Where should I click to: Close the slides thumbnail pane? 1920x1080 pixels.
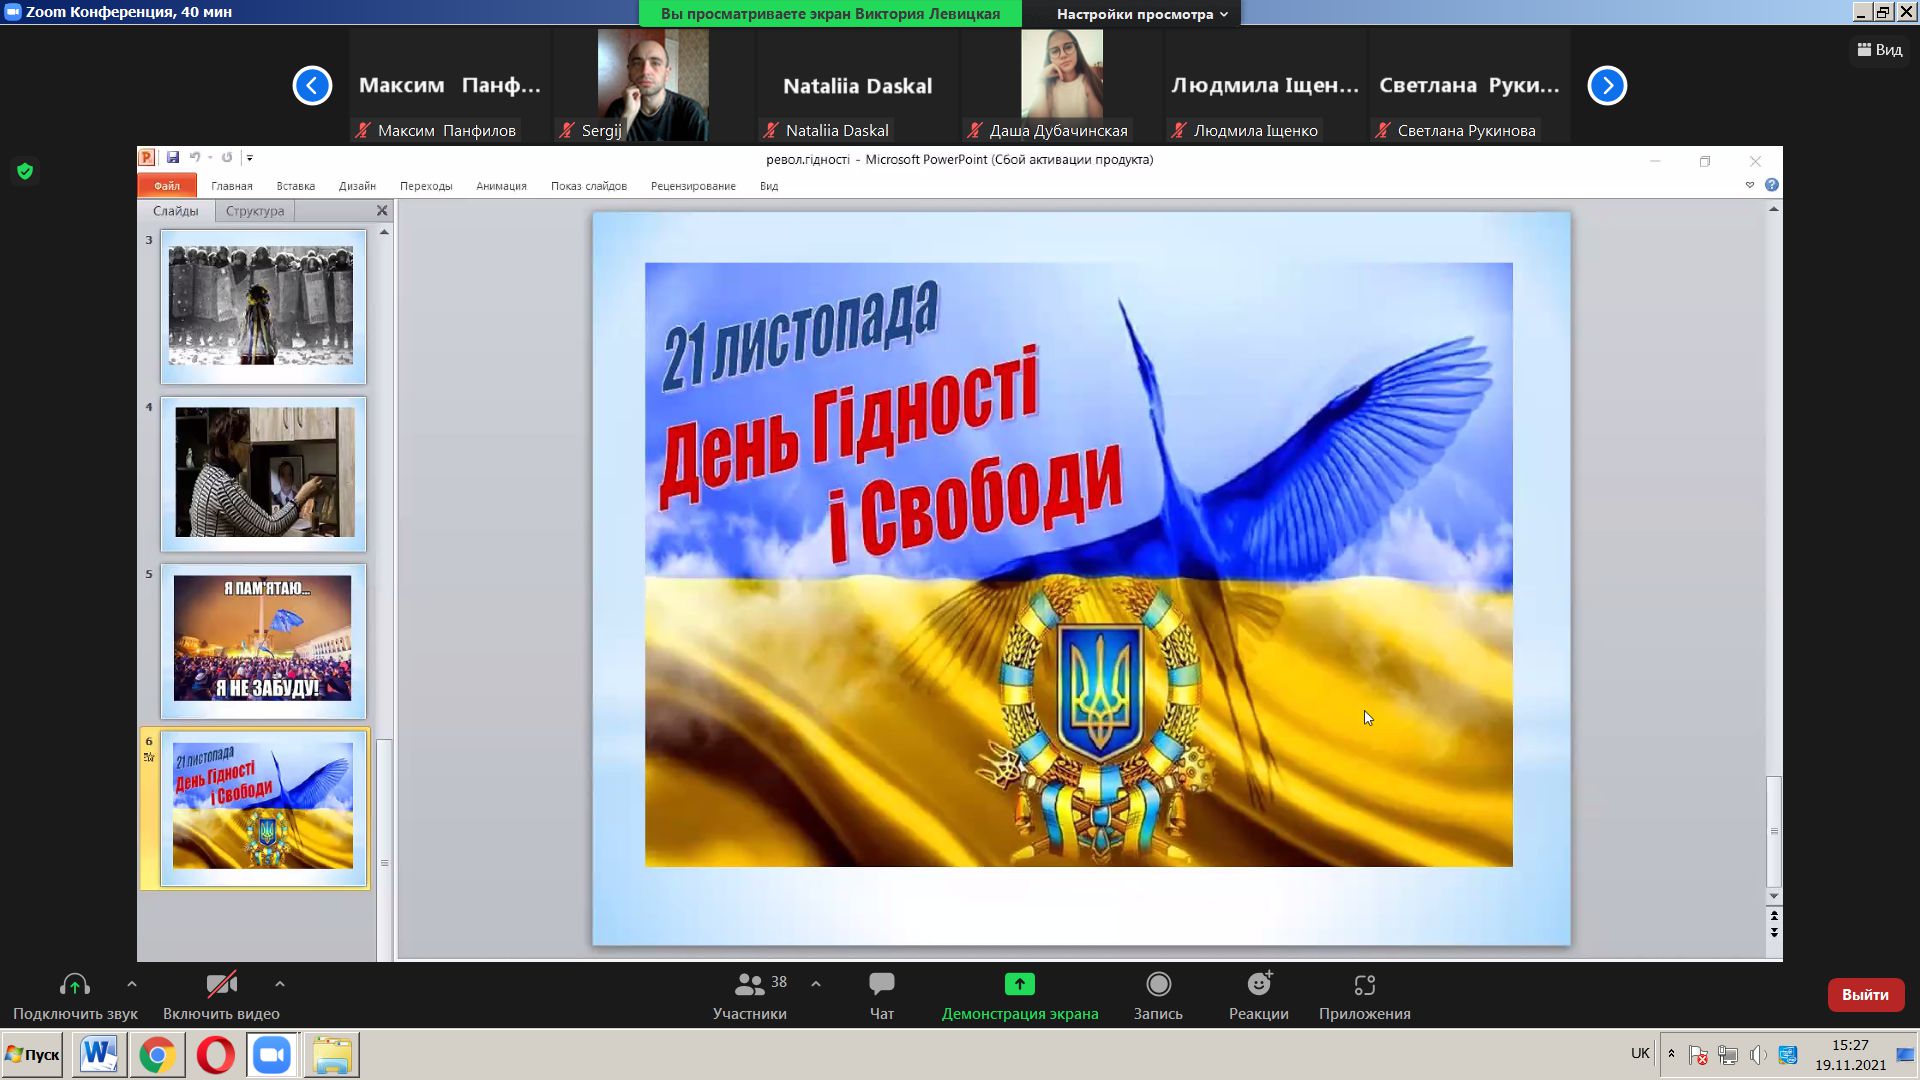(382, 211)
